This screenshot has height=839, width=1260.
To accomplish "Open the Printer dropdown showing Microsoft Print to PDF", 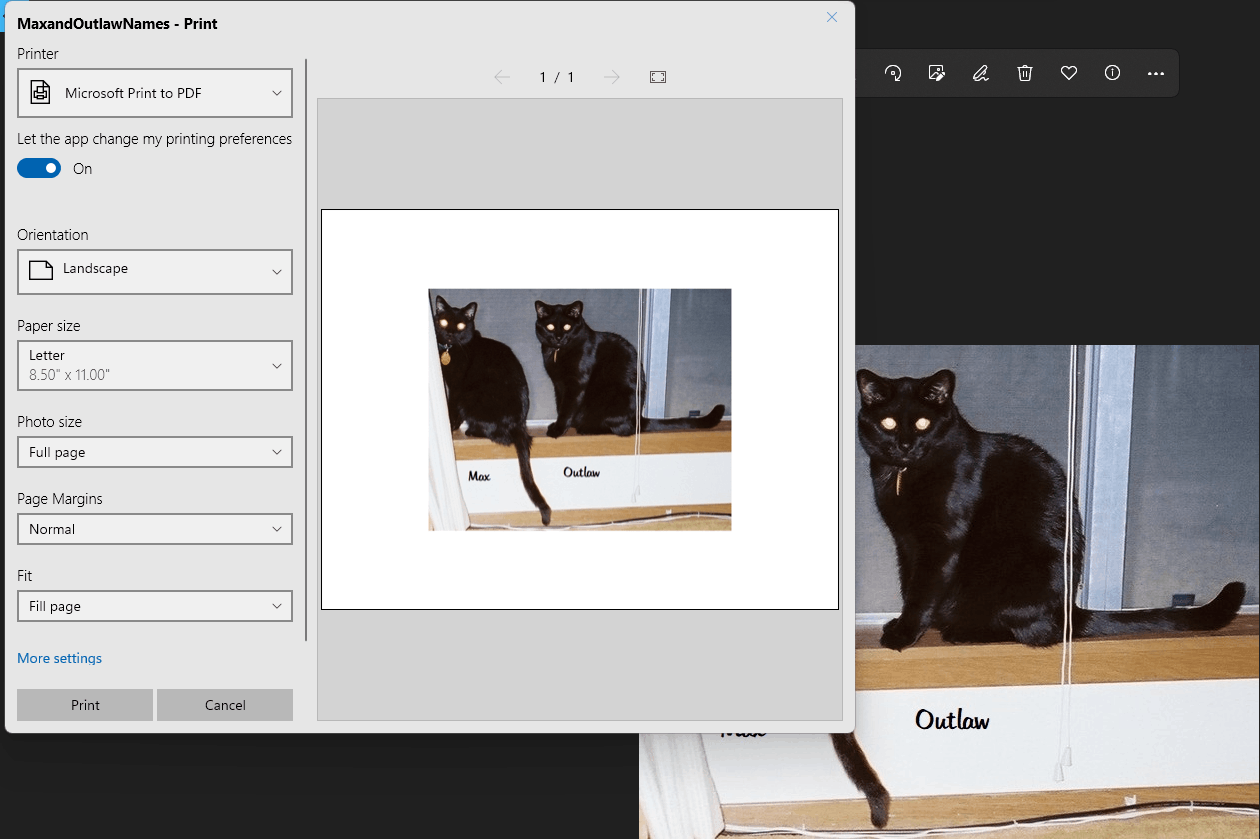I will pos(155,93).
